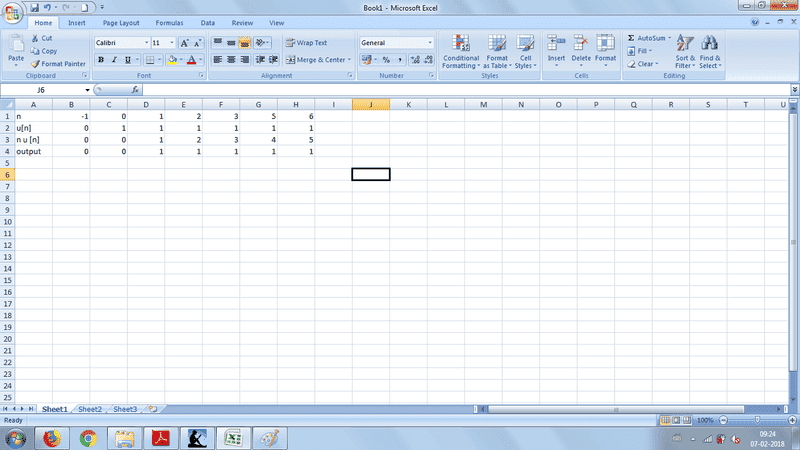Toggle Italic formatting
Viewport: 800px width, 450px height.
[114, 60]
